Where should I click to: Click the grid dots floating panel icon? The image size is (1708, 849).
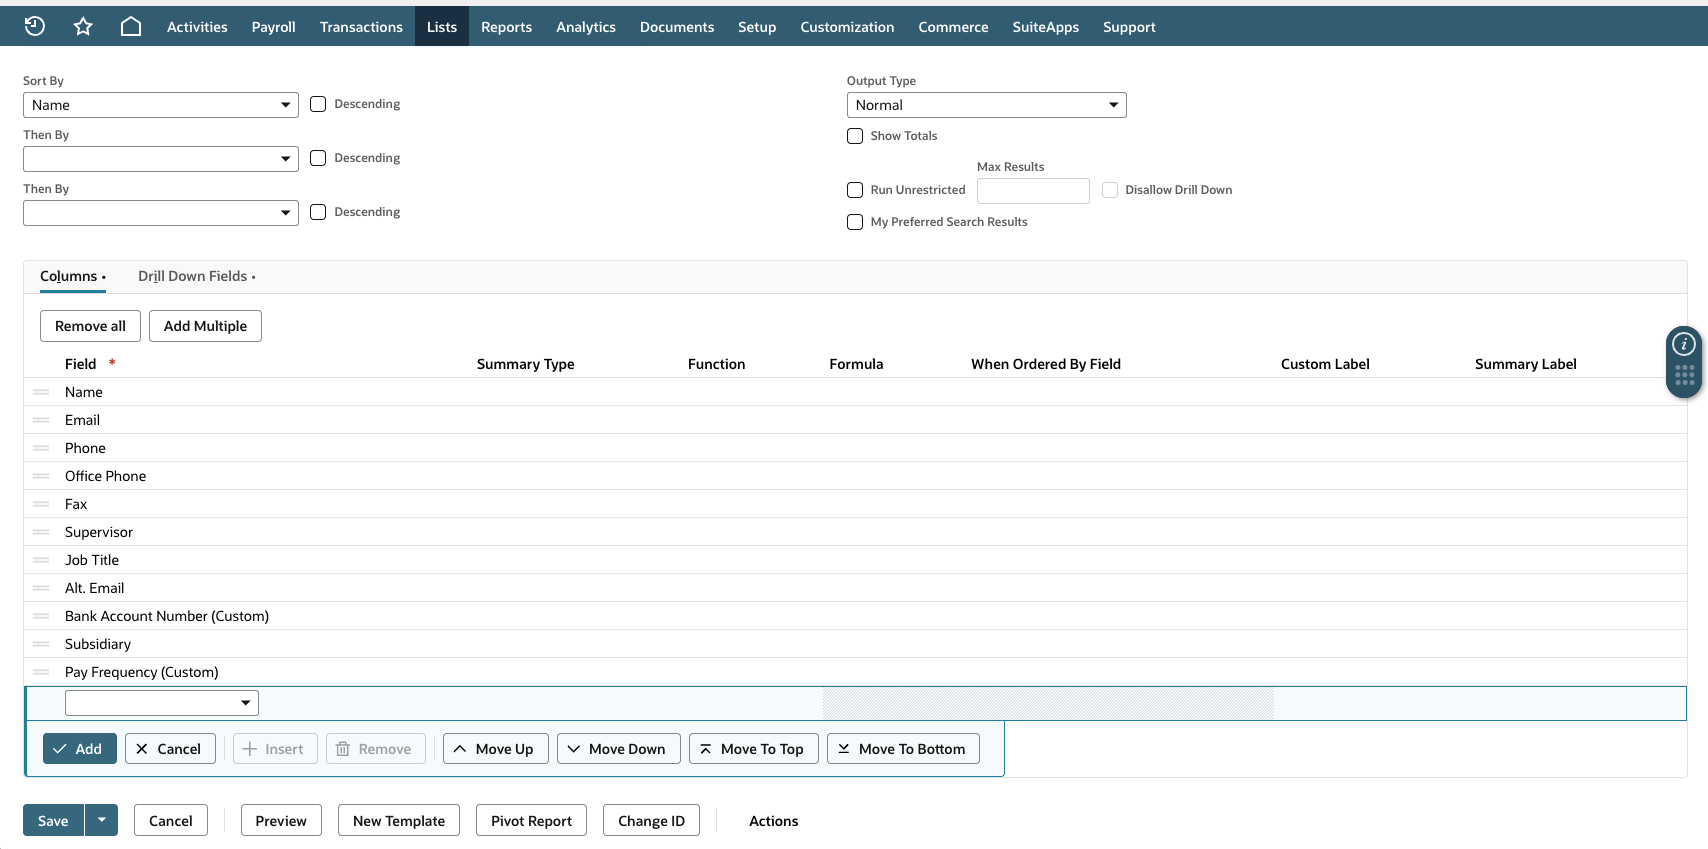pyautogui.click(x=1684, y=376)
